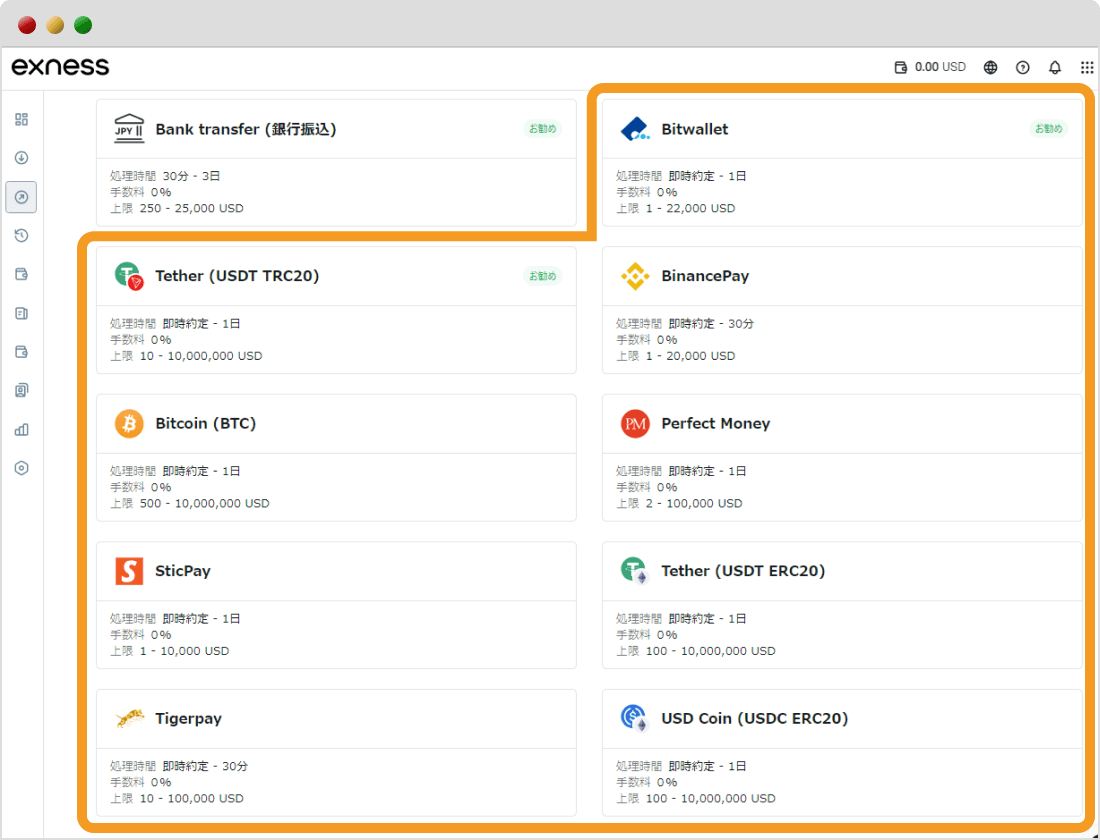The width and height of the screenshot is (1100, 840).
Task: Click processing time '30分 - 3日'
Action: (192, 176)
